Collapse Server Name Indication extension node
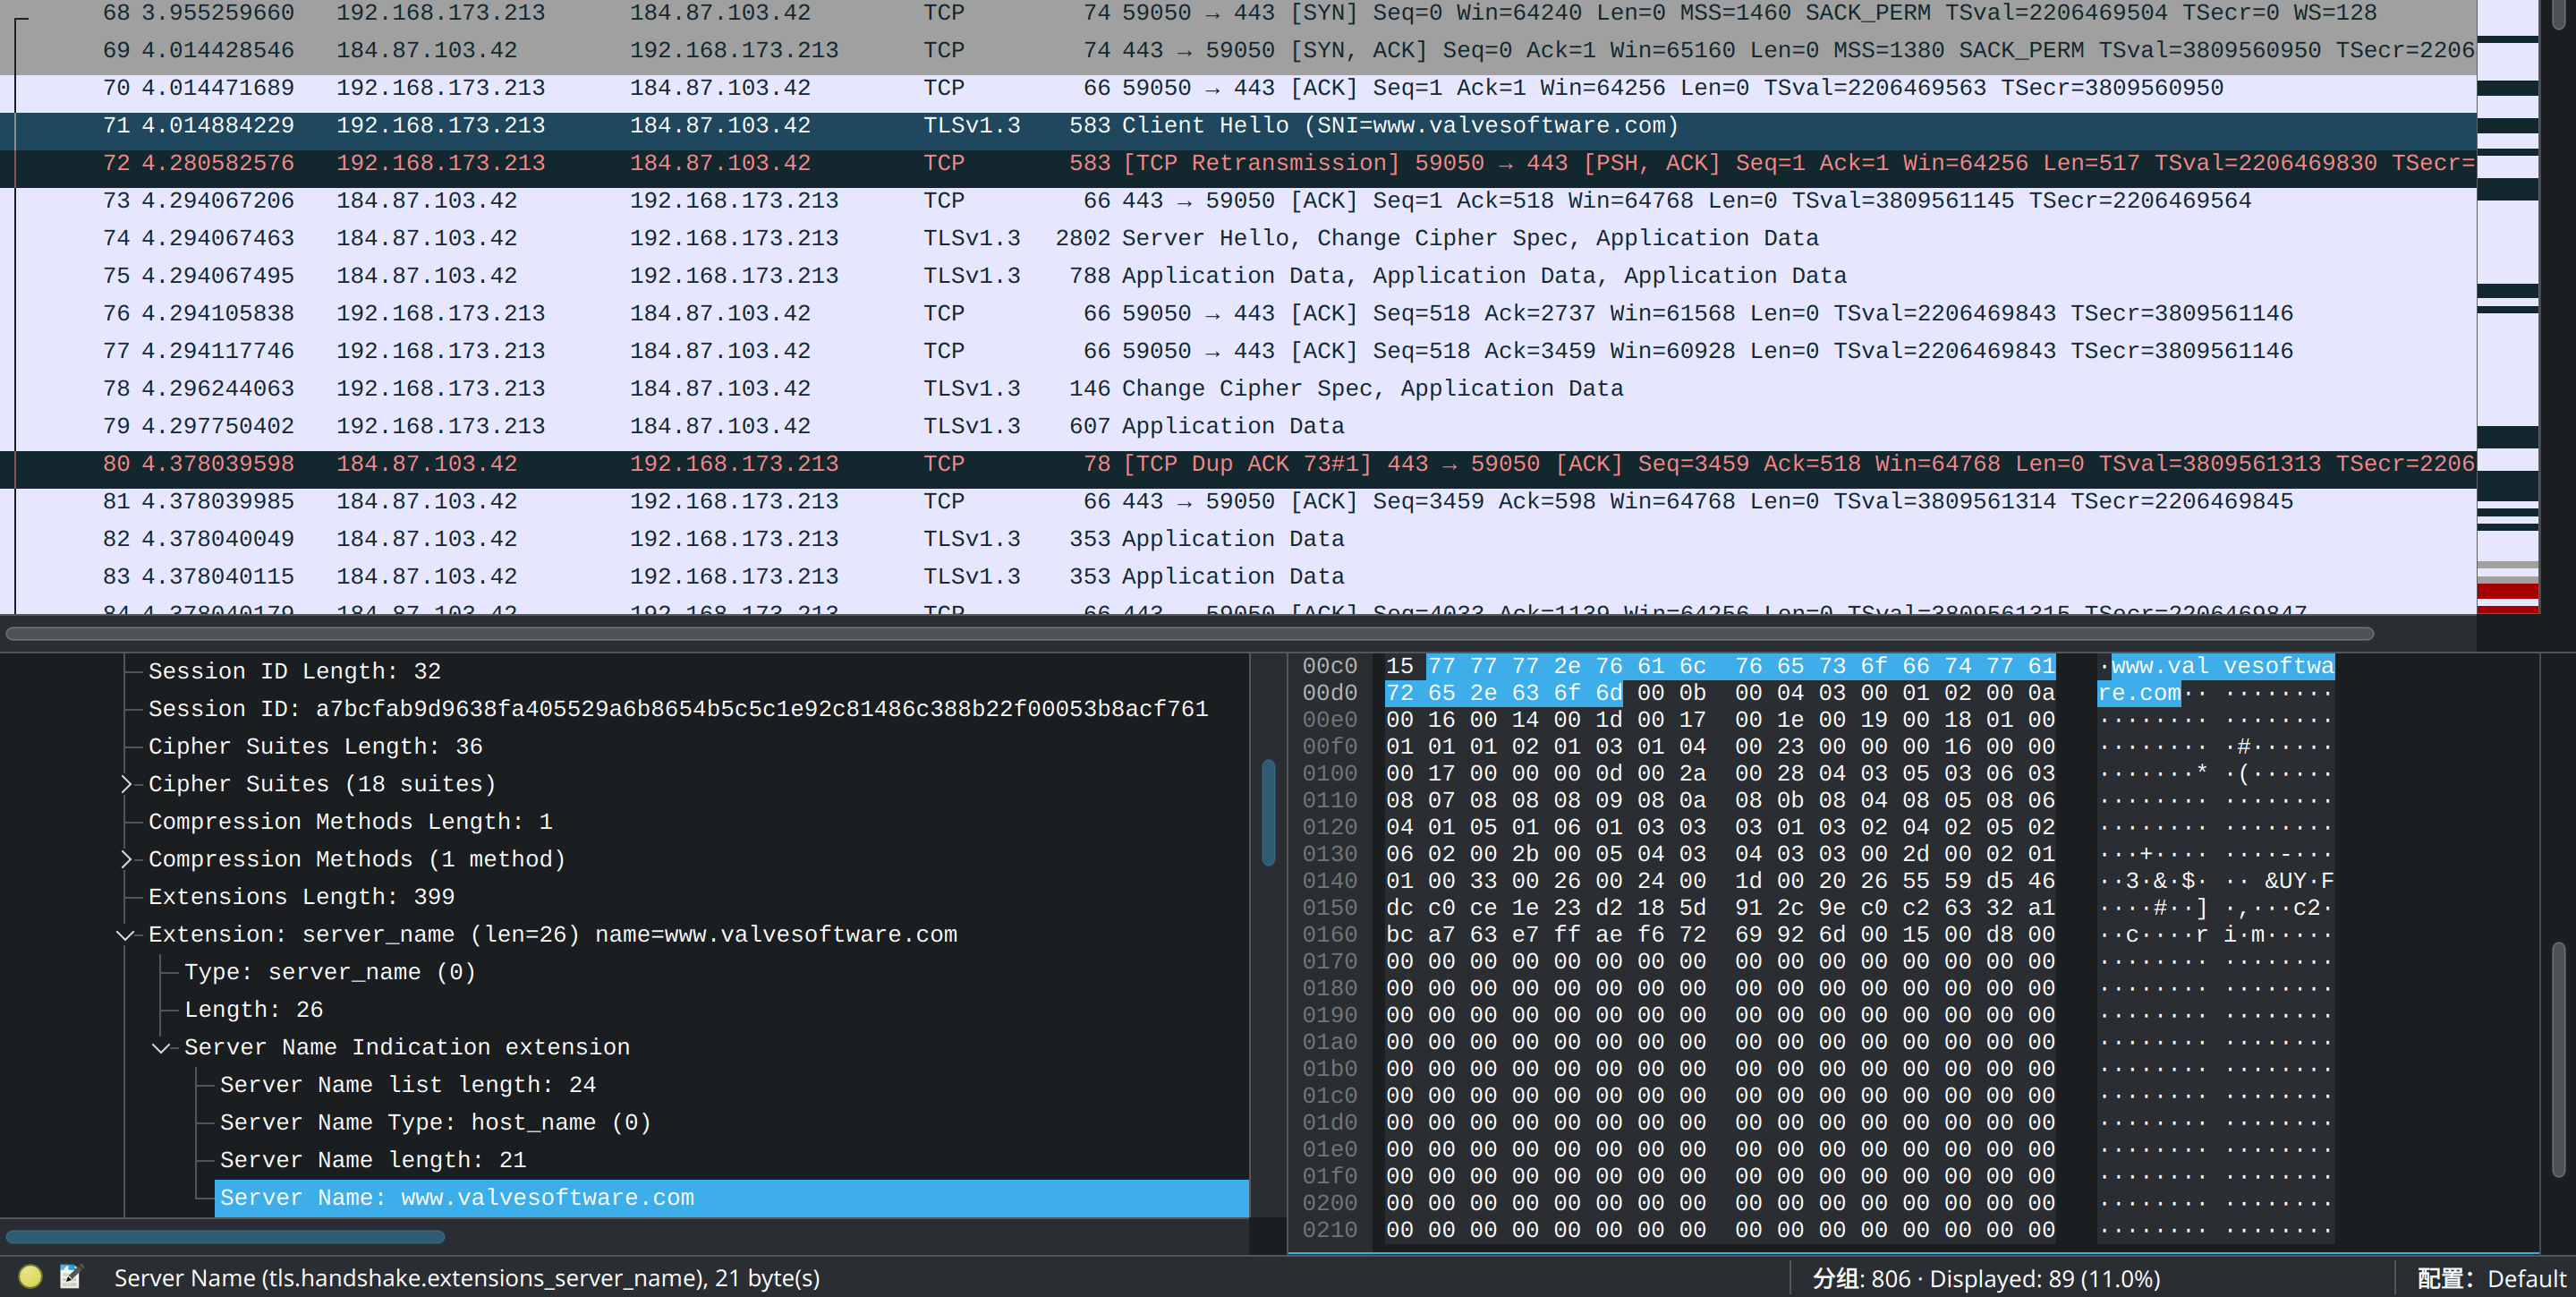This screenshot has height=1297, width=2576. 161,1047
